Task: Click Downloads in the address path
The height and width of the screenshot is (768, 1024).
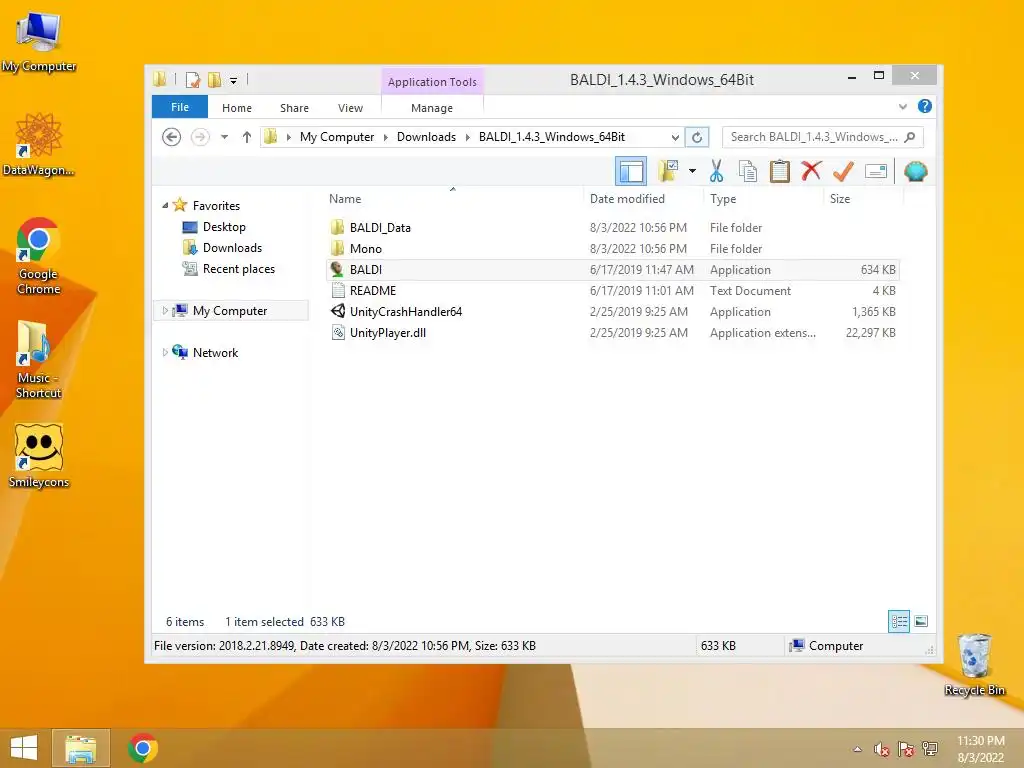Action: 426,137
